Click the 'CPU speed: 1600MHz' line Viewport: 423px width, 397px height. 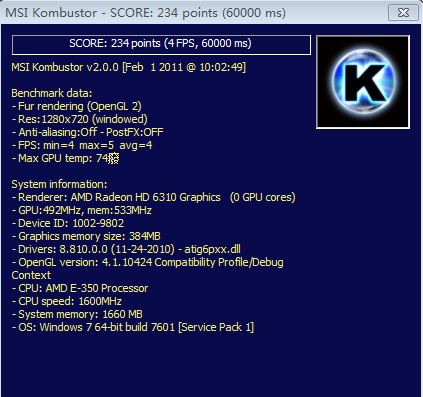(67, 301)
